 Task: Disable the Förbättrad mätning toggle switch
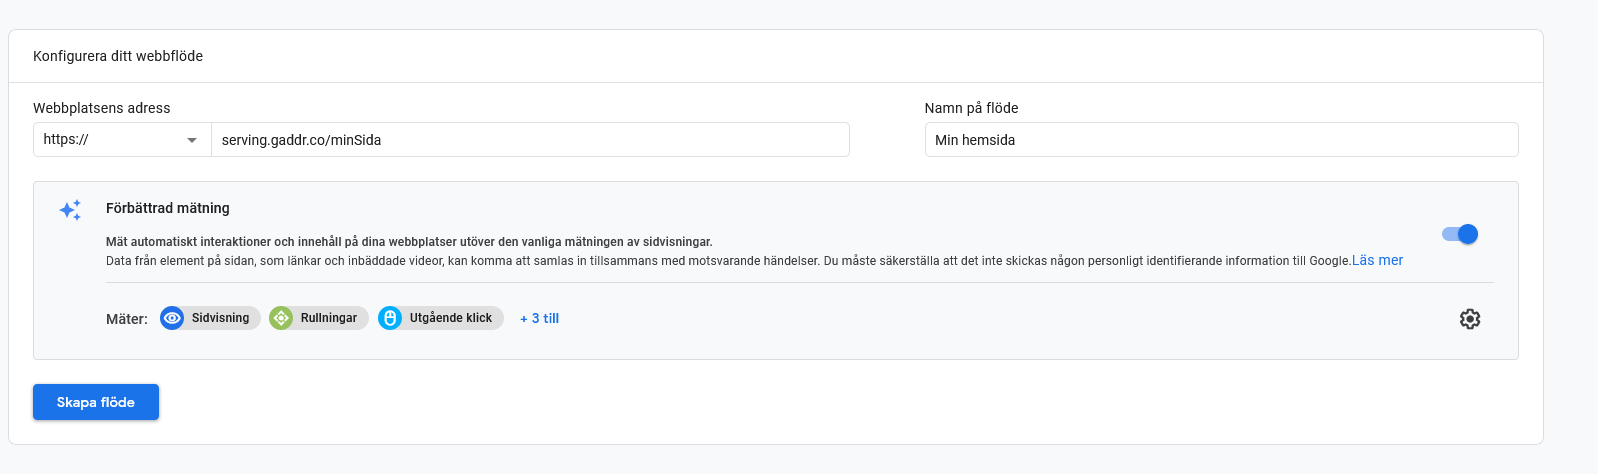click(x=1460, y=234)
